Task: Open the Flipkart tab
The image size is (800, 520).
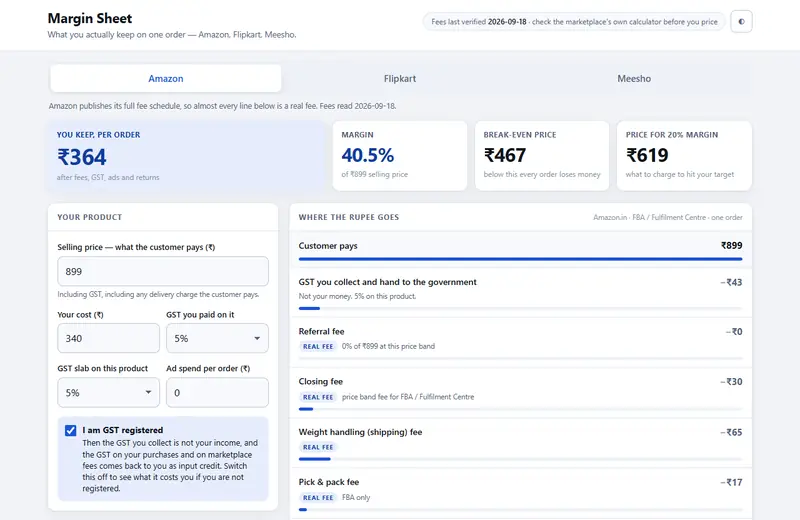Action: 400,79
